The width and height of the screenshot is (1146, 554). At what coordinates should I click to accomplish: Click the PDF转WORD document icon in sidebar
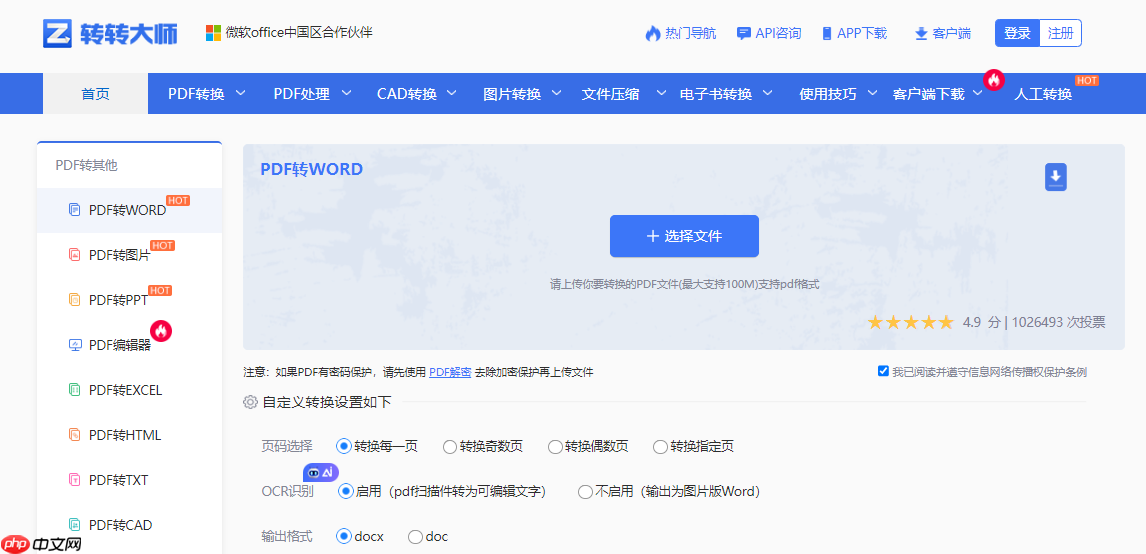click(74, 210)
